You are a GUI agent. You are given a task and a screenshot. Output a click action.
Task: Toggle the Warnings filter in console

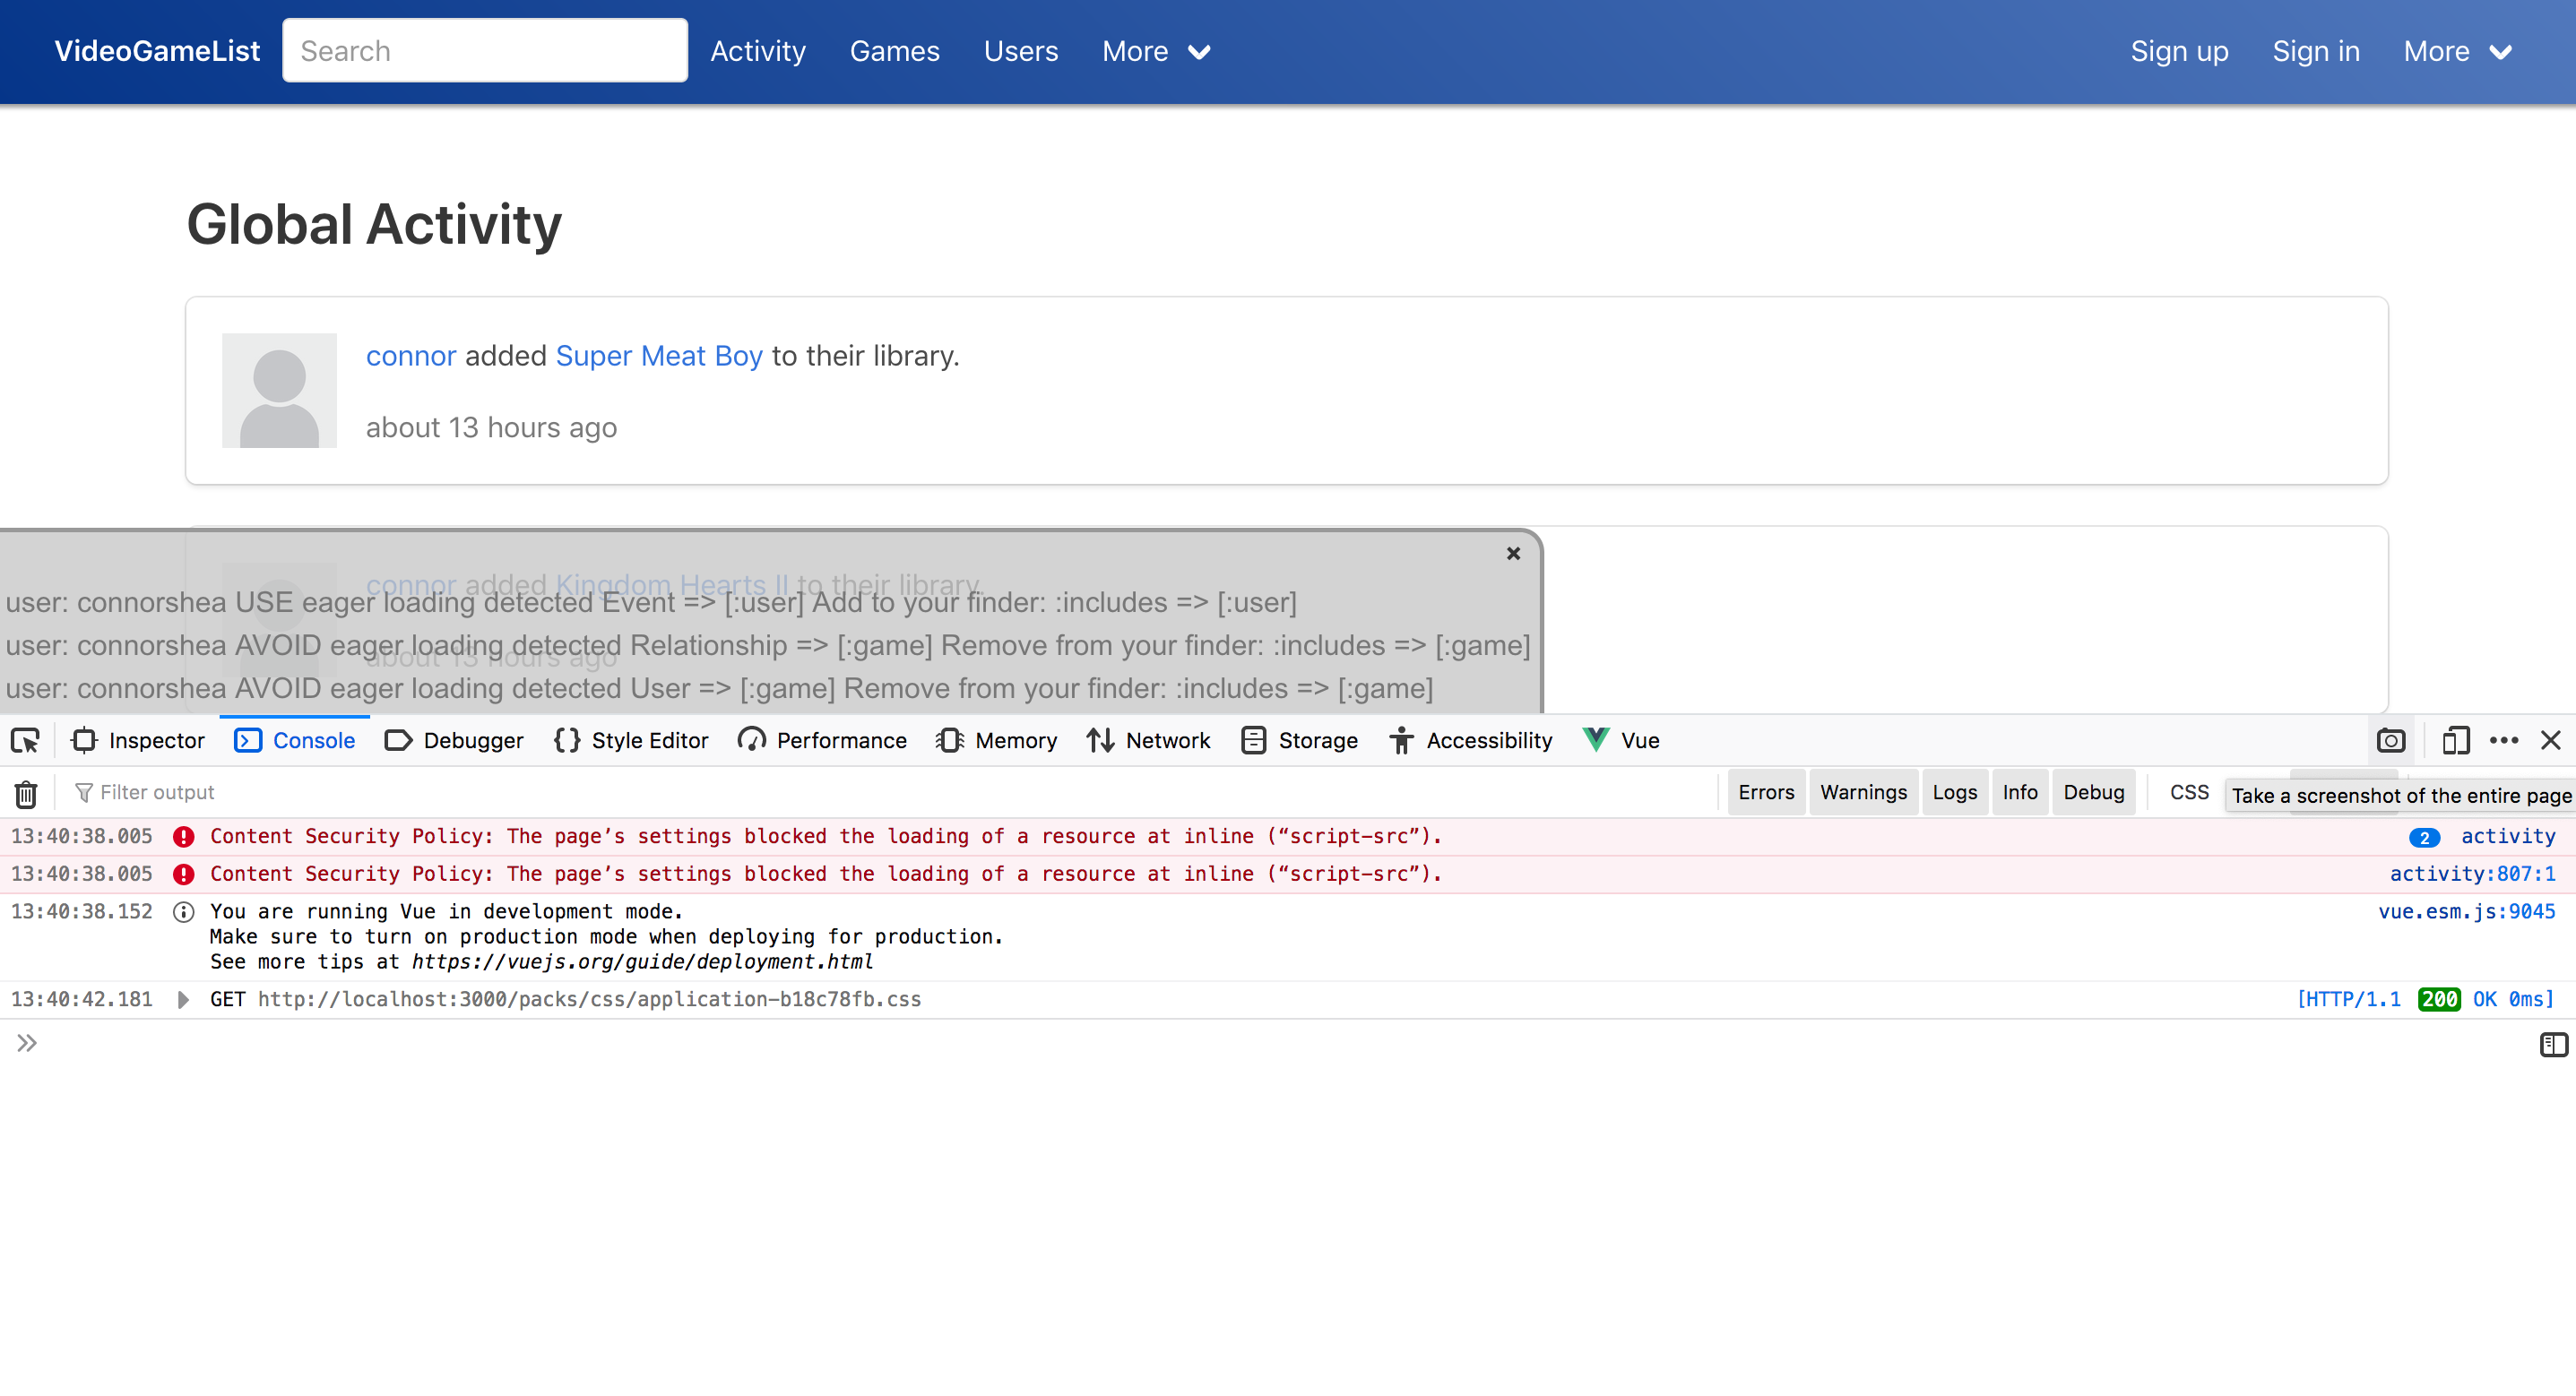click(x=1863, y=792)
